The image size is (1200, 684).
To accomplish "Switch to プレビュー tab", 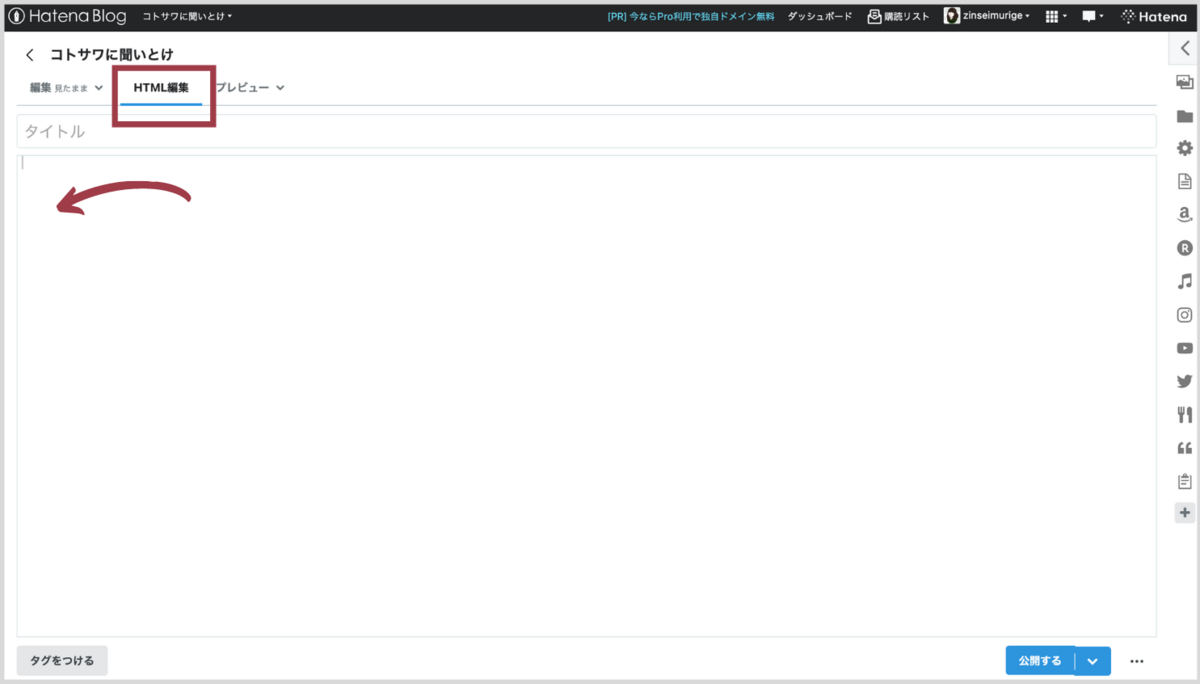I will click(x=242, y=88).
